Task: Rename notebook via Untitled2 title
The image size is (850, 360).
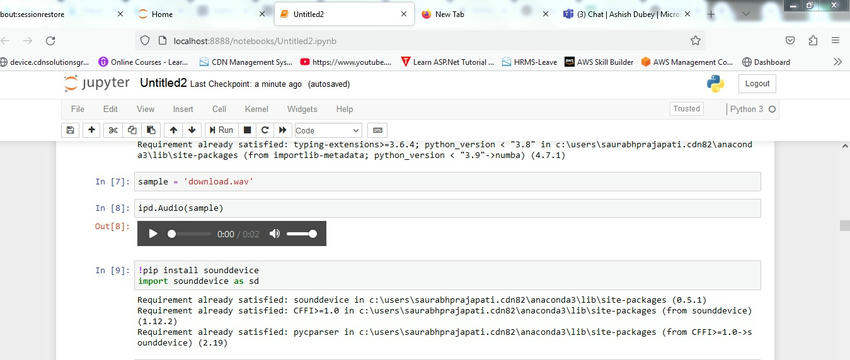Action: point(163,83)
